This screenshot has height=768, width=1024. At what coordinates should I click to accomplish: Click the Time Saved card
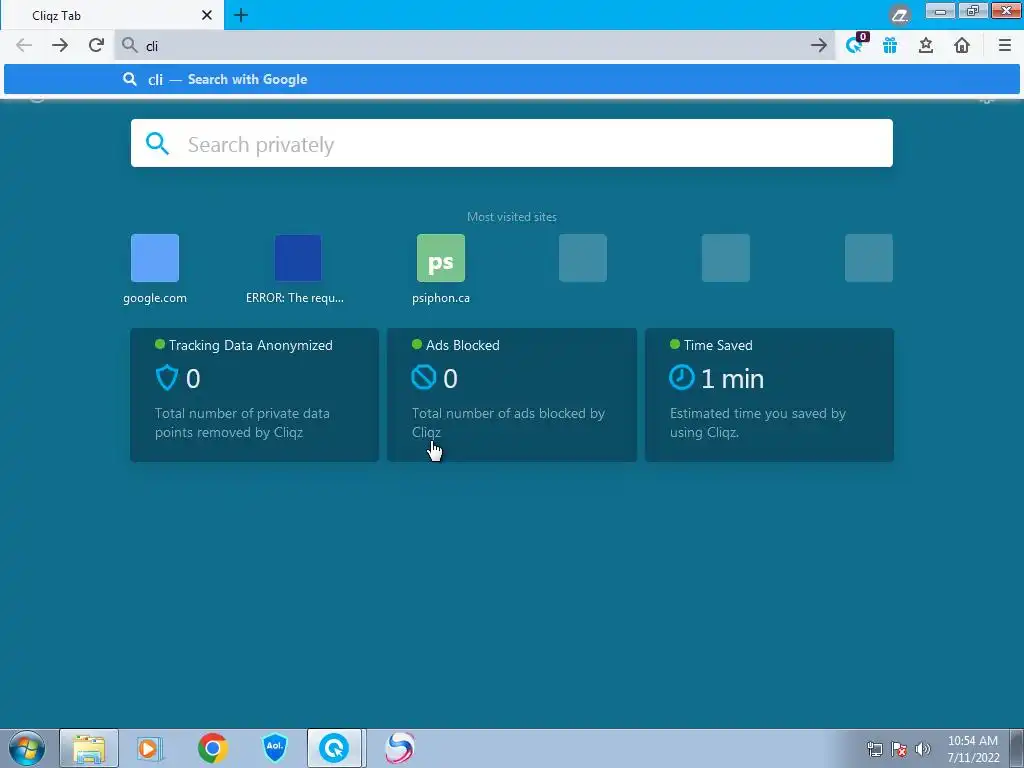point(769,395)
